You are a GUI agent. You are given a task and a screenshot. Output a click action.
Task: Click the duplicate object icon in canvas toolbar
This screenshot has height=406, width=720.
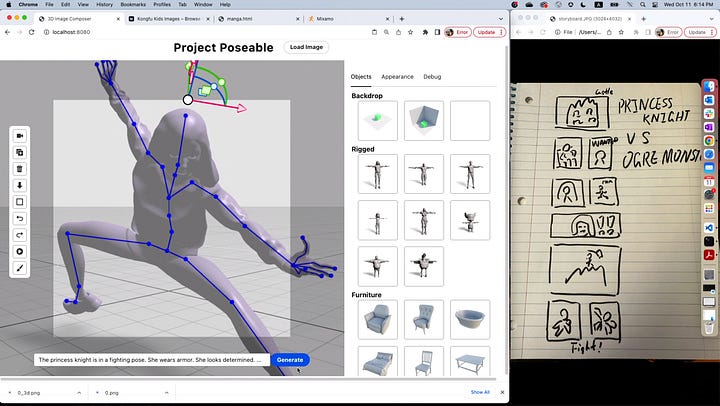pyautogui.click(x=19, y=152)
